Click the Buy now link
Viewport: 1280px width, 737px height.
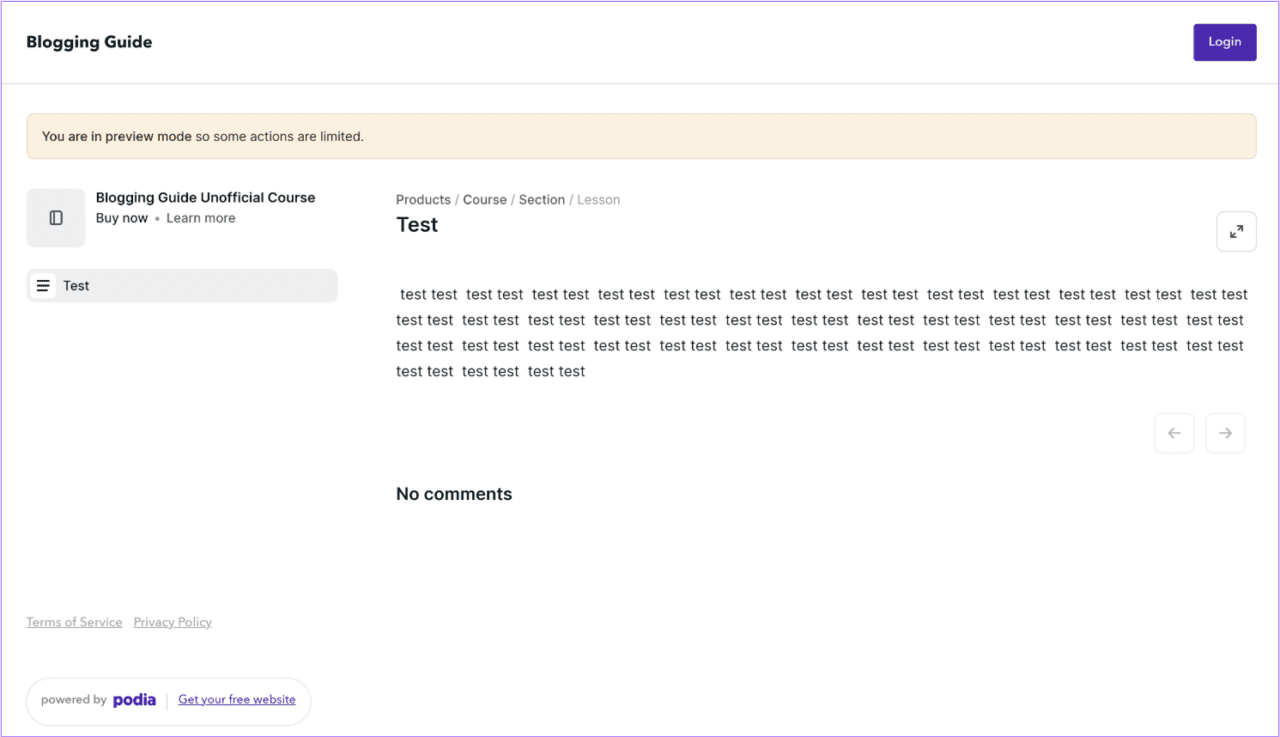coord(122,217)
